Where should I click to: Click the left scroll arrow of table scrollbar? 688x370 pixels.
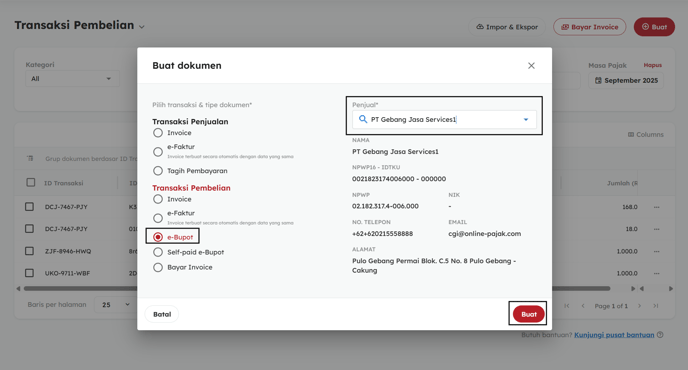(18, 288)
